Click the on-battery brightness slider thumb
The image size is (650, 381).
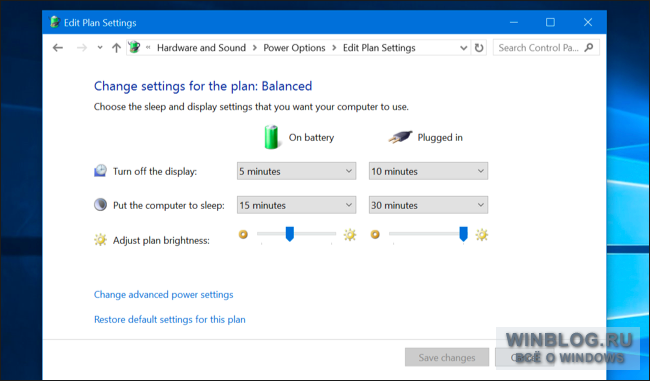pyautogui.click(x=290, y=234)
